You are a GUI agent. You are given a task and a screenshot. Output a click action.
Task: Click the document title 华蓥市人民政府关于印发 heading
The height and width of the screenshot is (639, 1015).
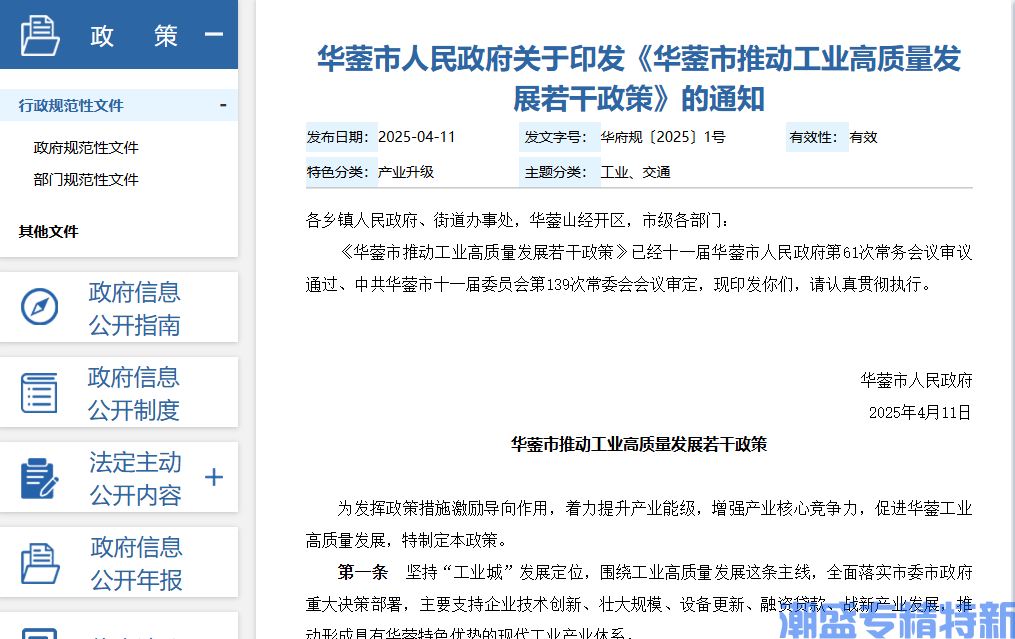tap(639, 78)
